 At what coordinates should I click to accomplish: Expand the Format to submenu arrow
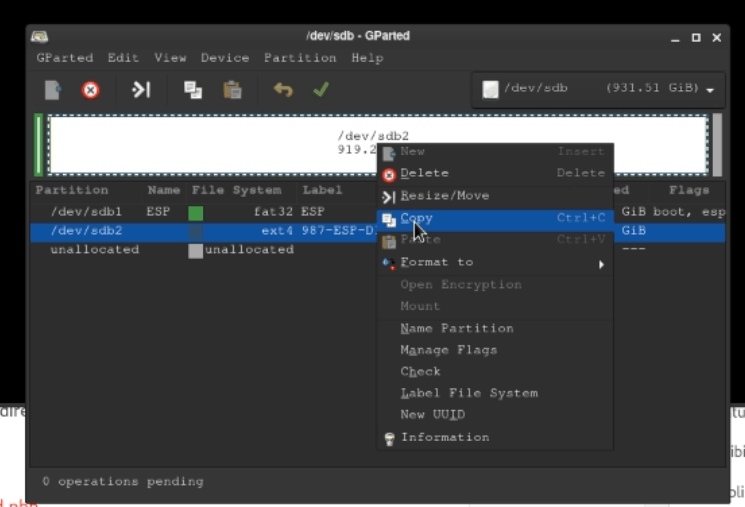coord(602,264)
